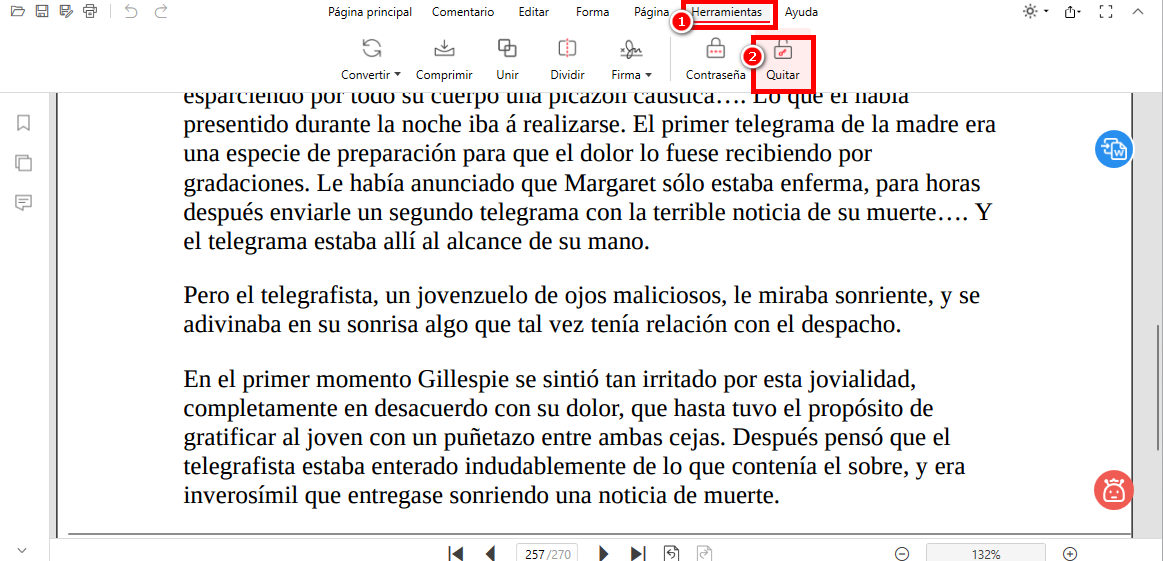1163x561 pixels.
Task: Expand the sidebar with the bottom chevron
Action: [22, 550]
